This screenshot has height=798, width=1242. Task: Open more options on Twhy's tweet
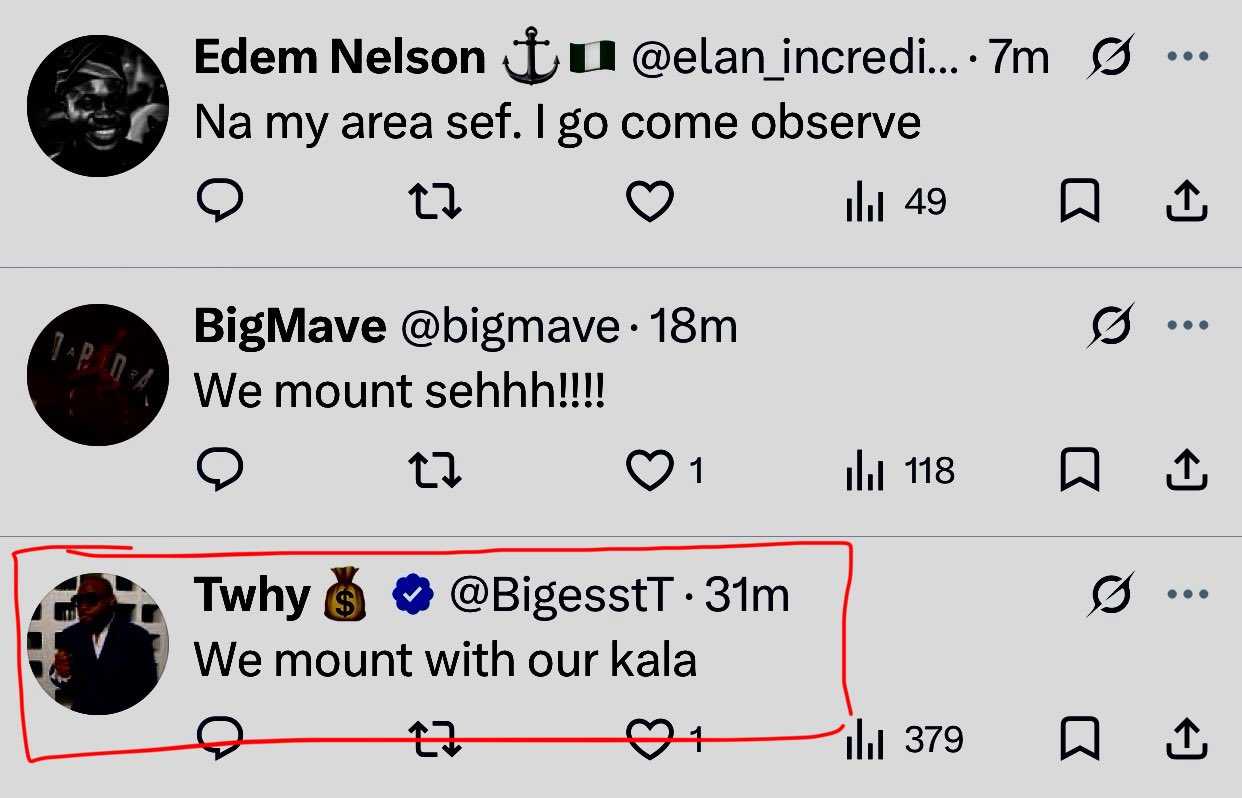pos(1188,594)
